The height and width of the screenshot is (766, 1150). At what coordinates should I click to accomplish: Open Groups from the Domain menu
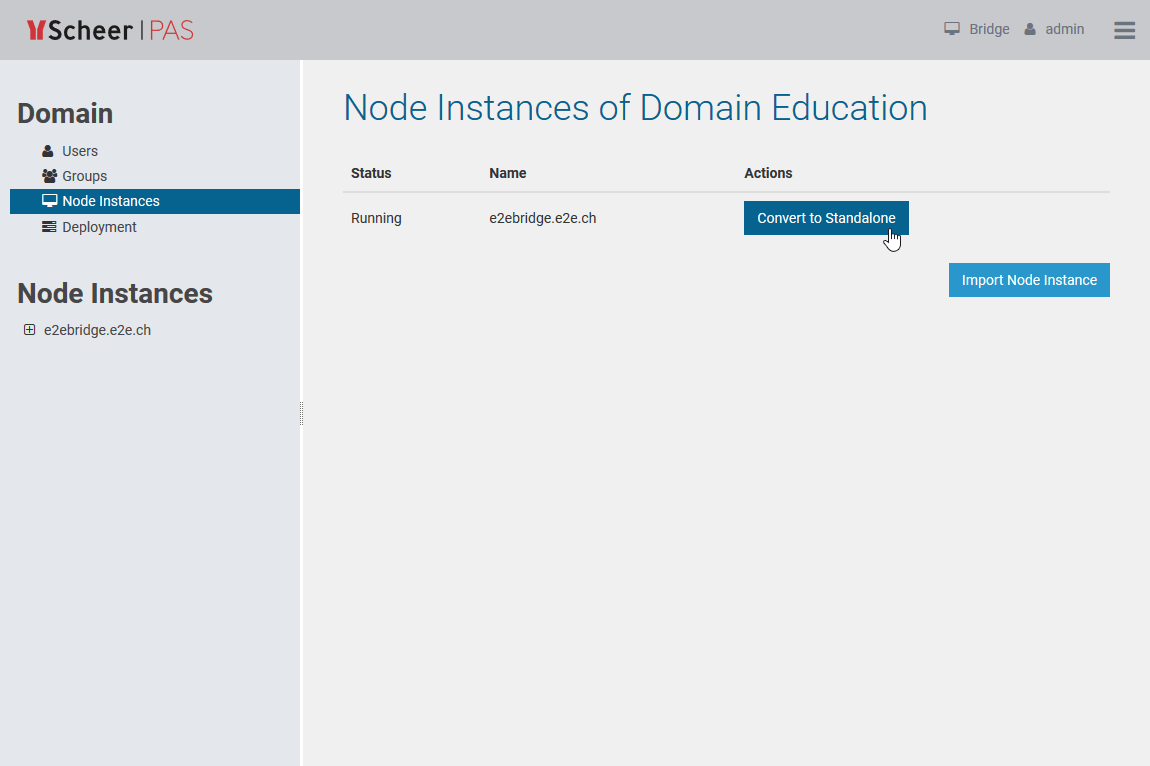coord(85,176)
